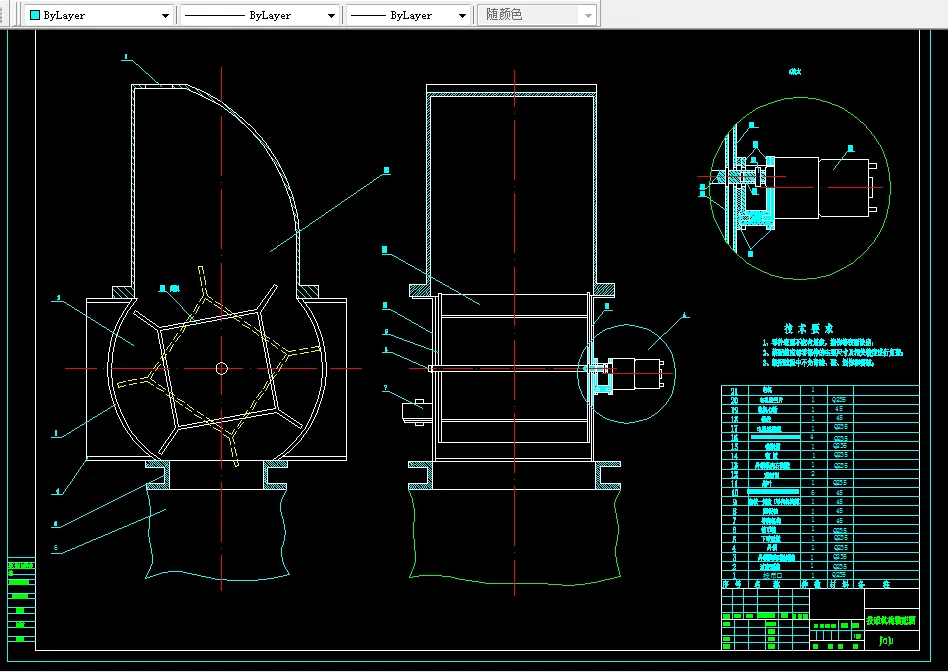This screenshot has height=672, width=948.
Task: Open the linetype ByLayer dropdown with long line
Action: [260, 15]
